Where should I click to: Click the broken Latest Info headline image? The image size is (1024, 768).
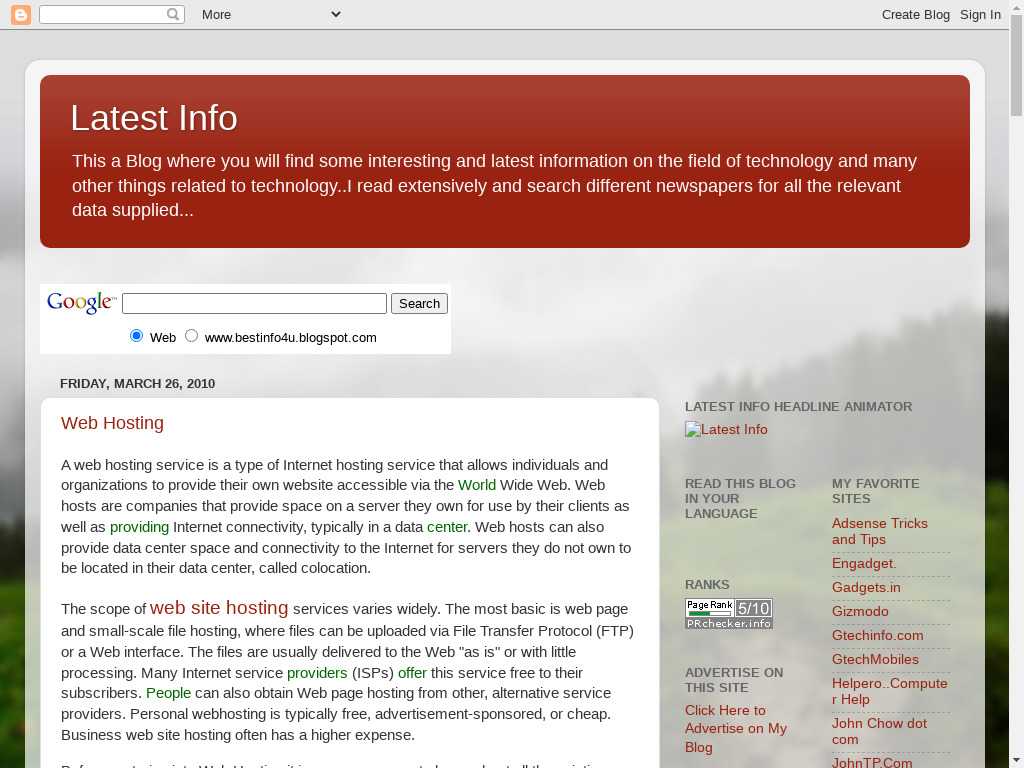click(x=726, y=429)
